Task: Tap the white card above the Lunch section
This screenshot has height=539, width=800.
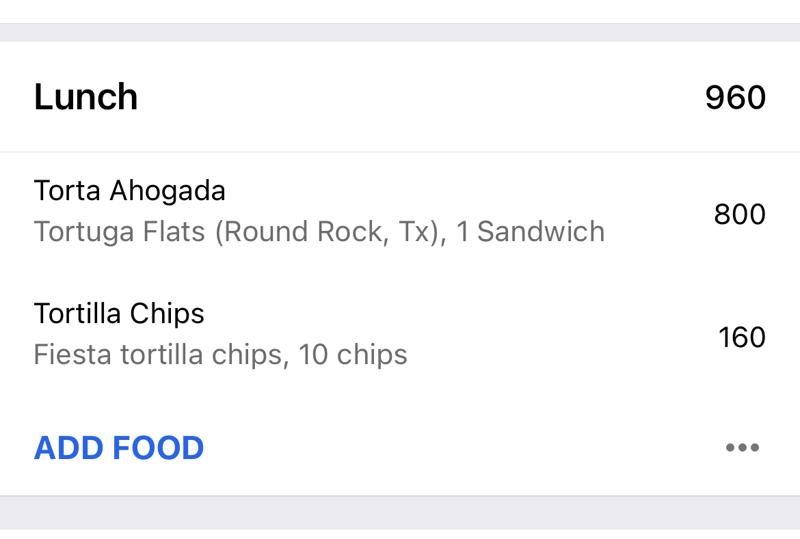Action: pos(400,10)
